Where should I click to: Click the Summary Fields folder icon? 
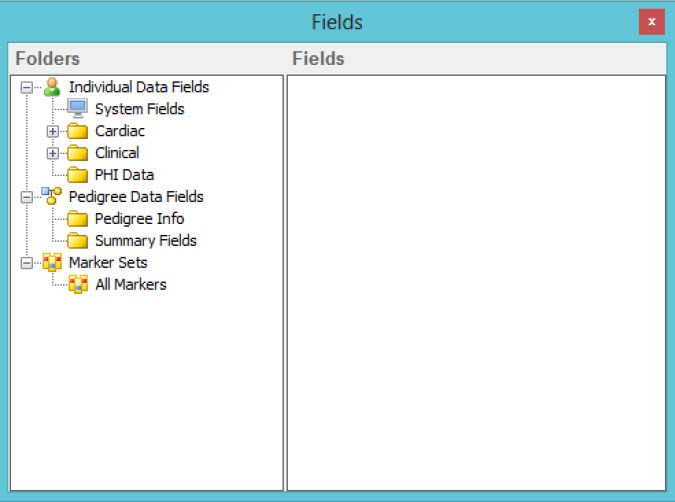click(x=78, y=241)
